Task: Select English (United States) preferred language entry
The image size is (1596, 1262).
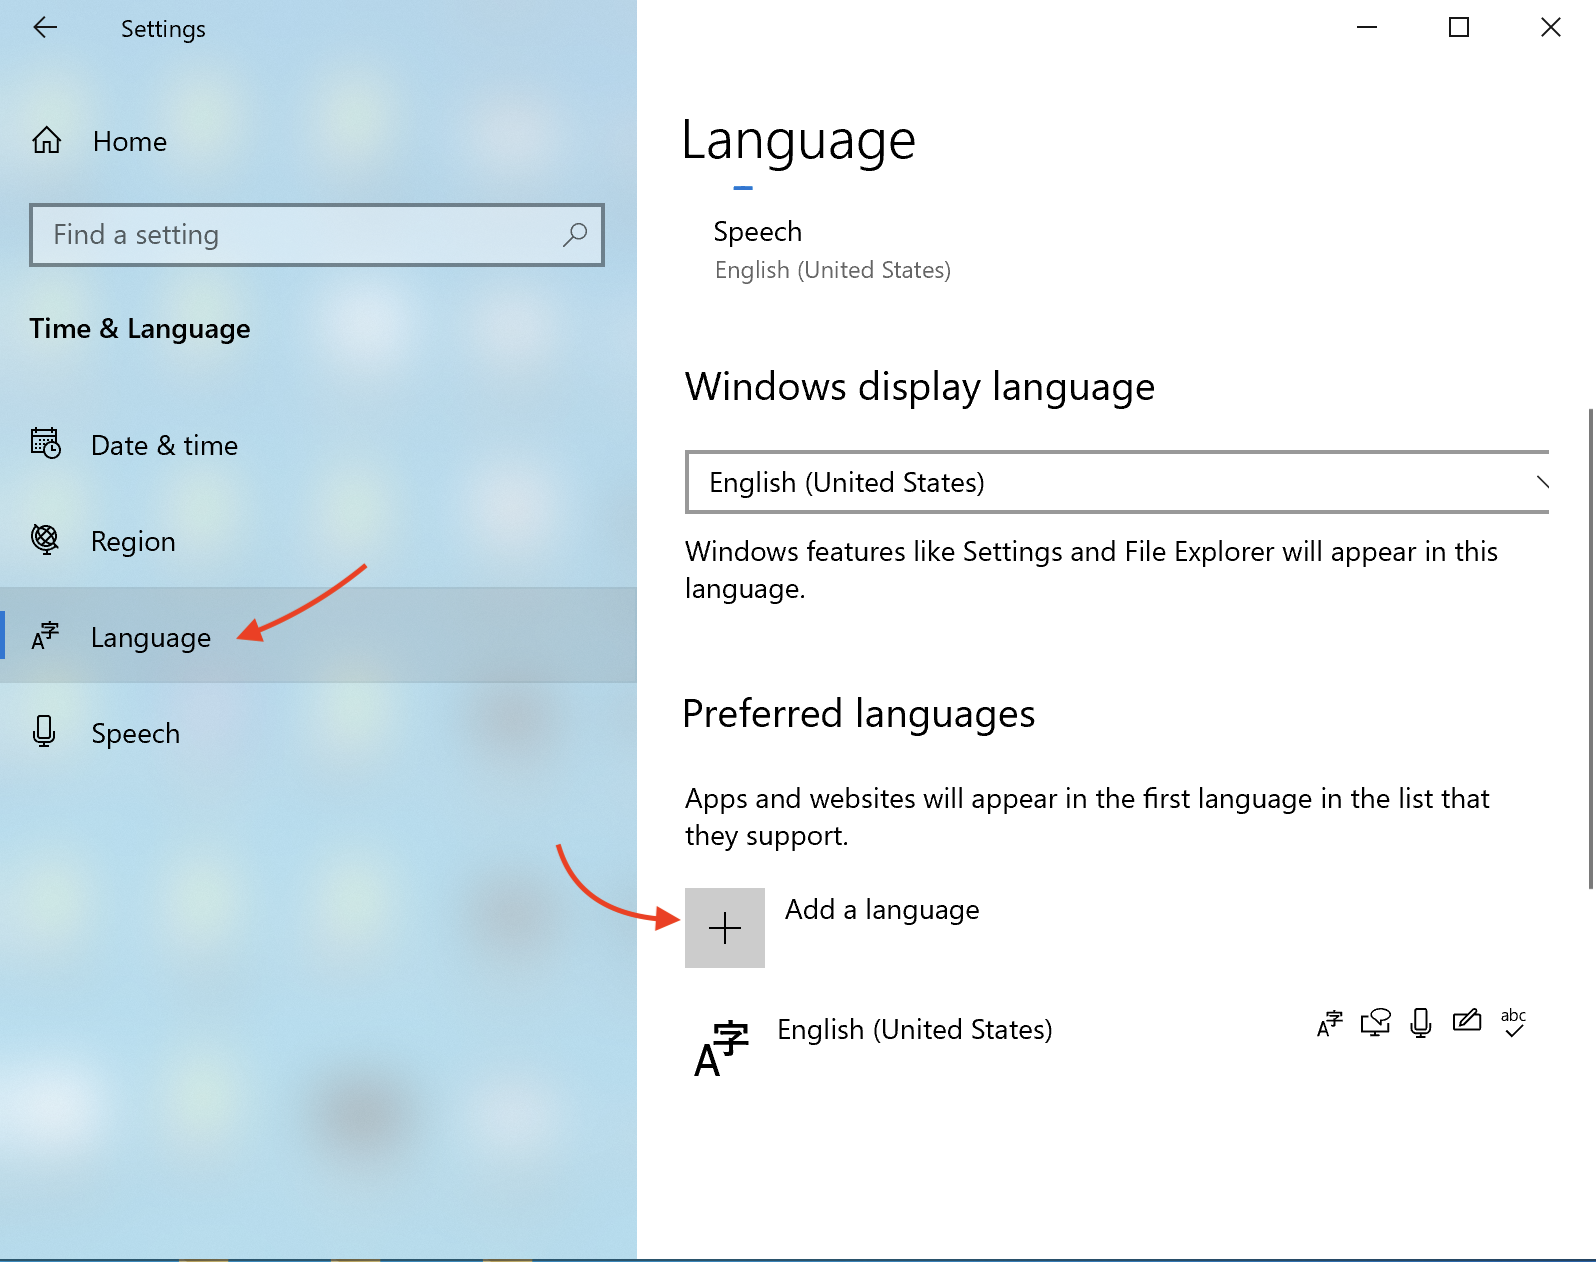Action: click(x=1117, y=1048)
